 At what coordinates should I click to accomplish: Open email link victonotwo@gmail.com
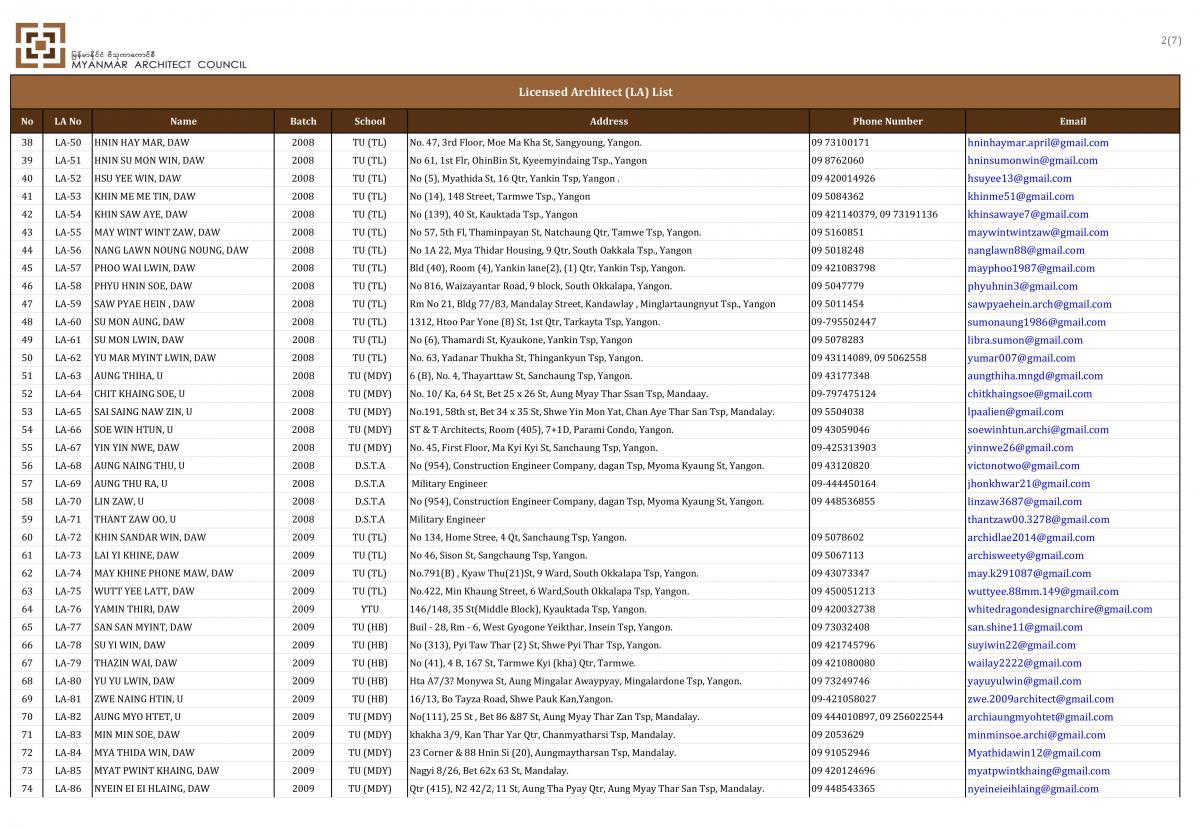1023,466
